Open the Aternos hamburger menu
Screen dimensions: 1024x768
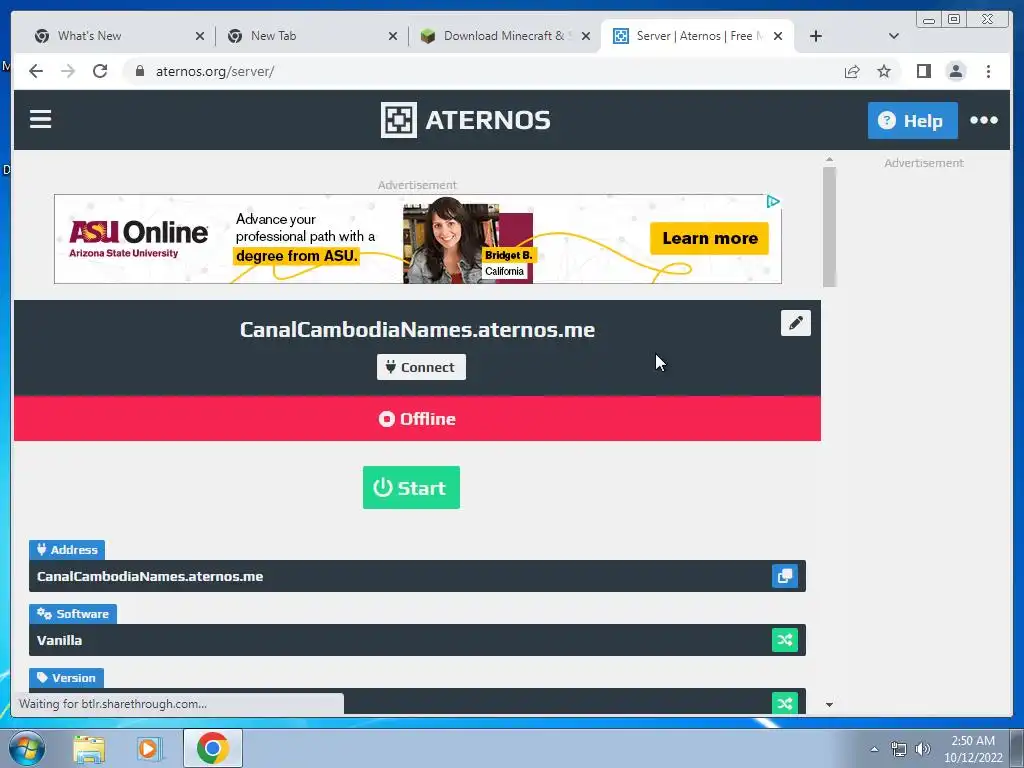click(40, 120)
